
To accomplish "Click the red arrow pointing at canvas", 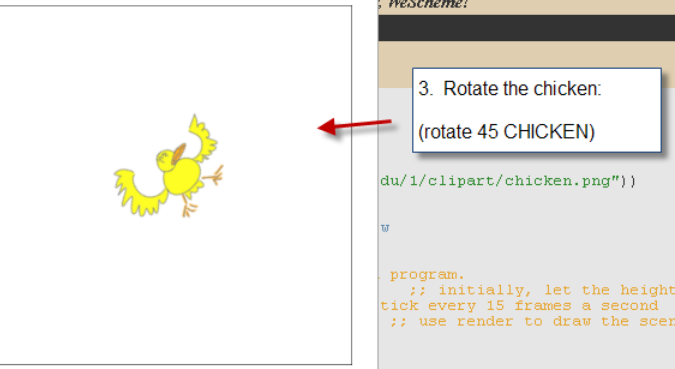I will 355,126.
